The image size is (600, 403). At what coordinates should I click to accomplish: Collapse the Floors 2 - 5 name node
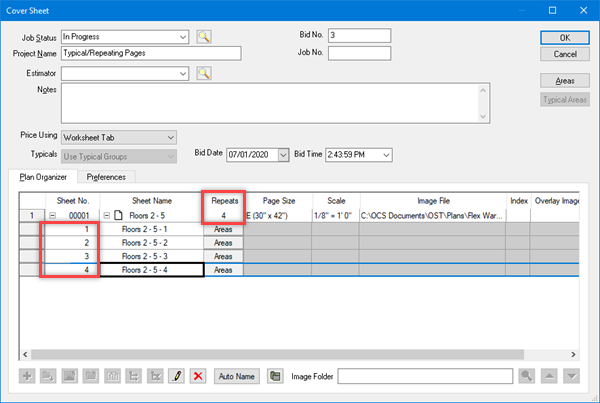(x=107, y=215)
